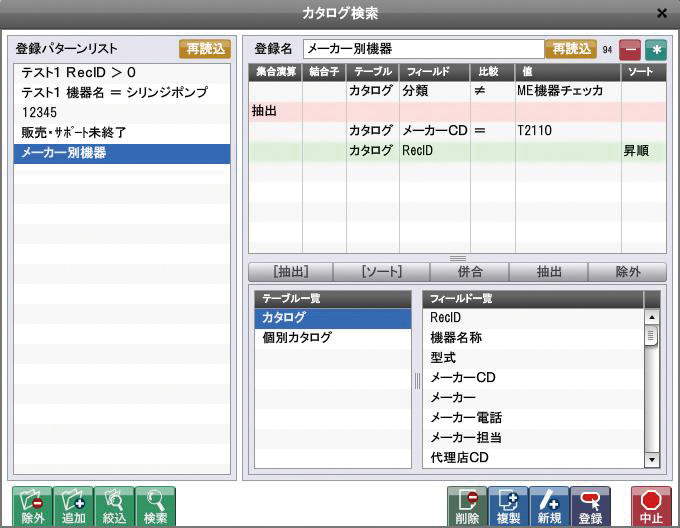Close the カタログ検索 dialog
This screenshot has width=680, height=528.
pyautogui.click(x=662, y=13)
